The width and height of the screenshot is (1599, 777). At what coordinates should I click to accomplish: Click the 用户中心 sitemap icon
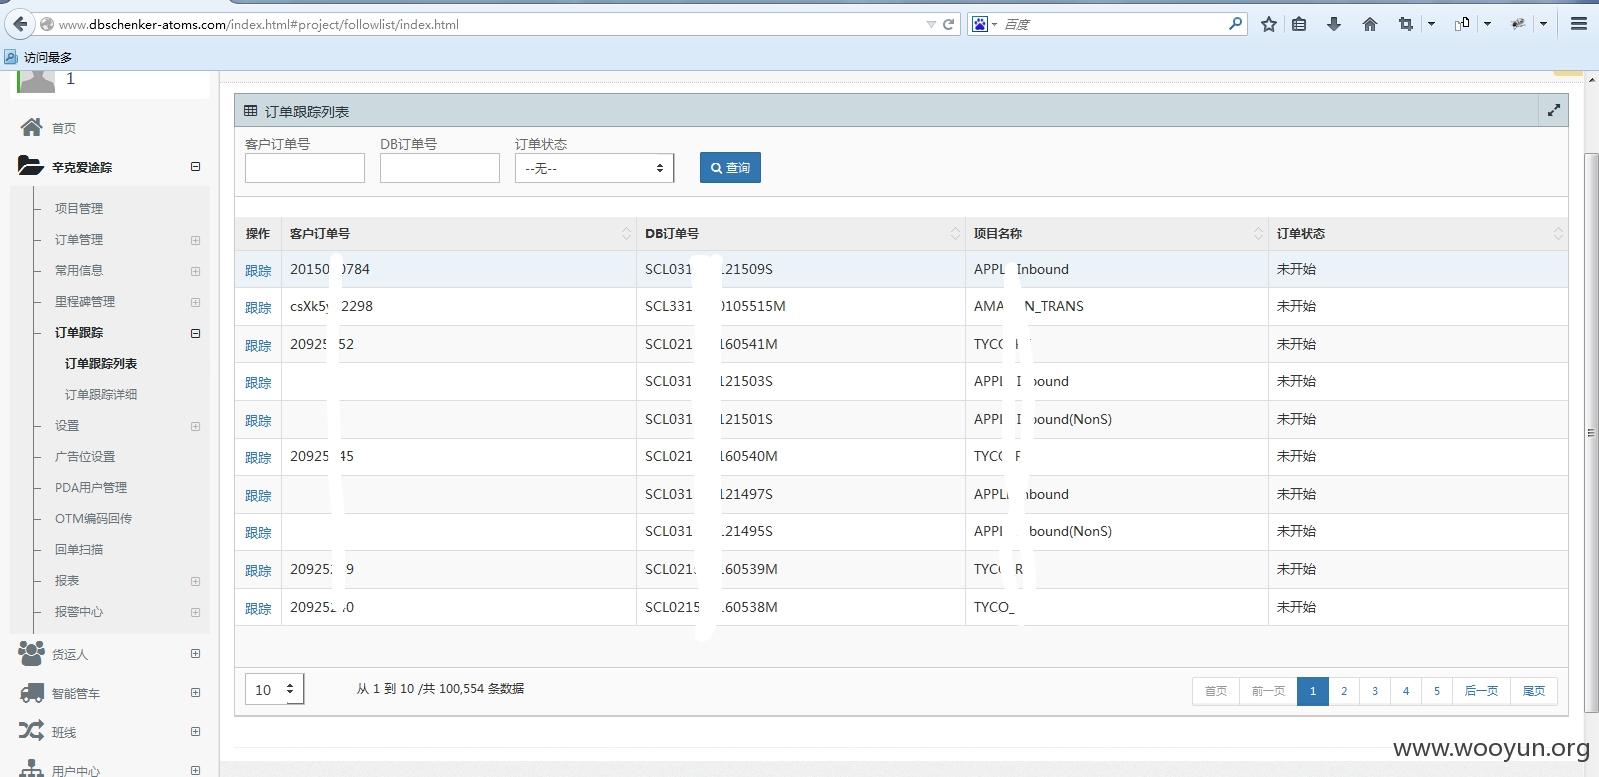point(31,769)
